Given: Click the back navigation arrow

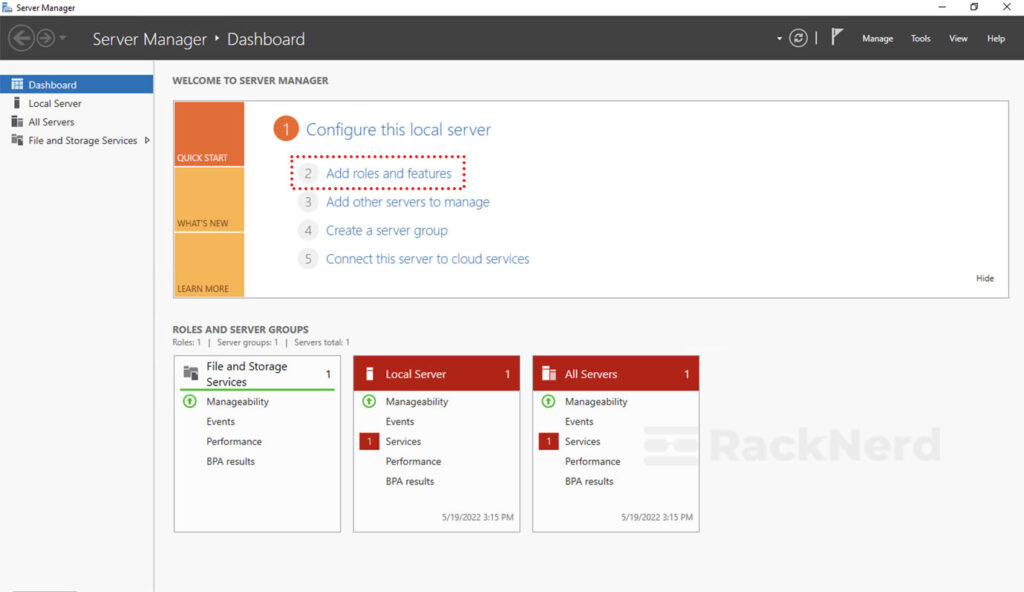Looking at the screenshot, I should click(20, 38).
